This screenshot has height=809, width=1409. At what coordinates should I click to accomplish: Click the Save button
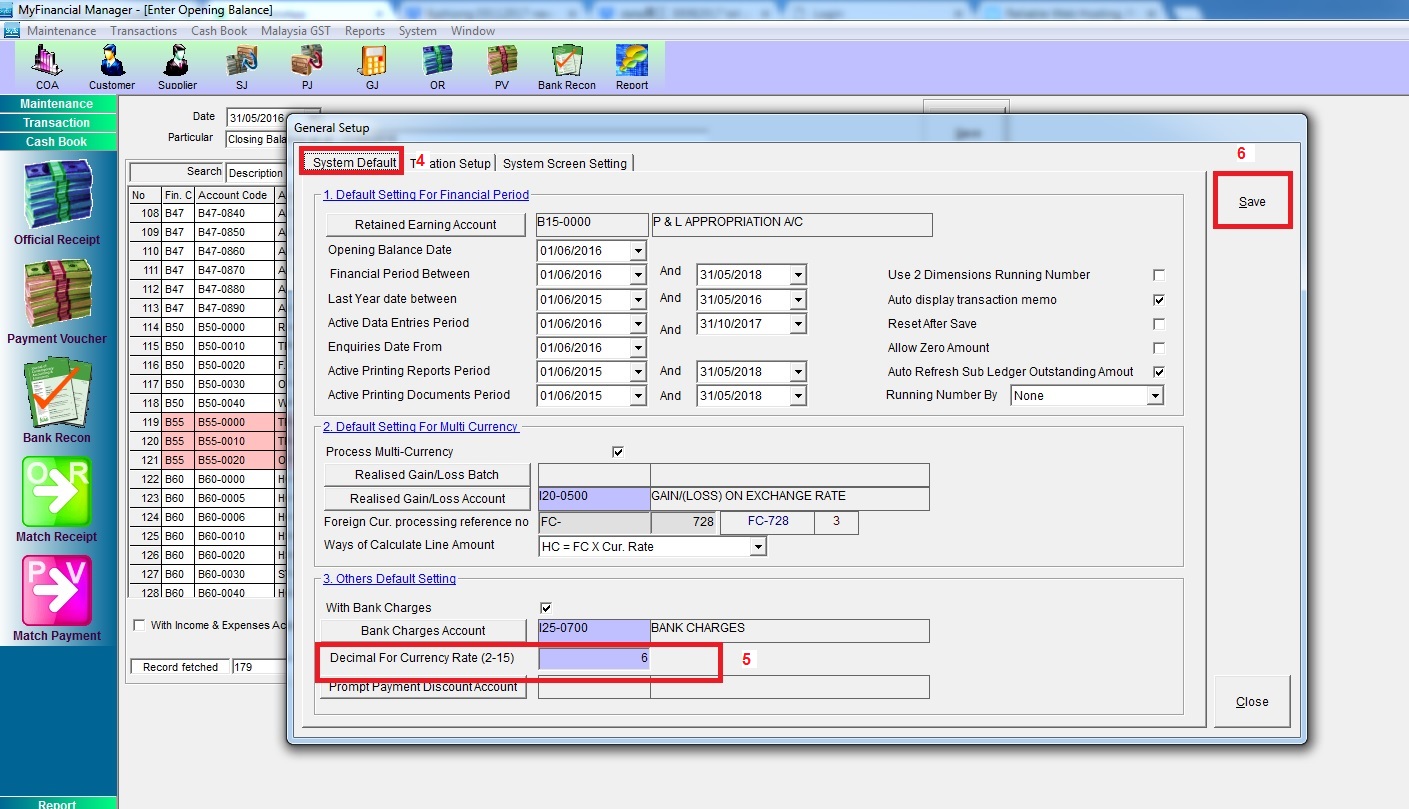click(x=1252, y=201)
